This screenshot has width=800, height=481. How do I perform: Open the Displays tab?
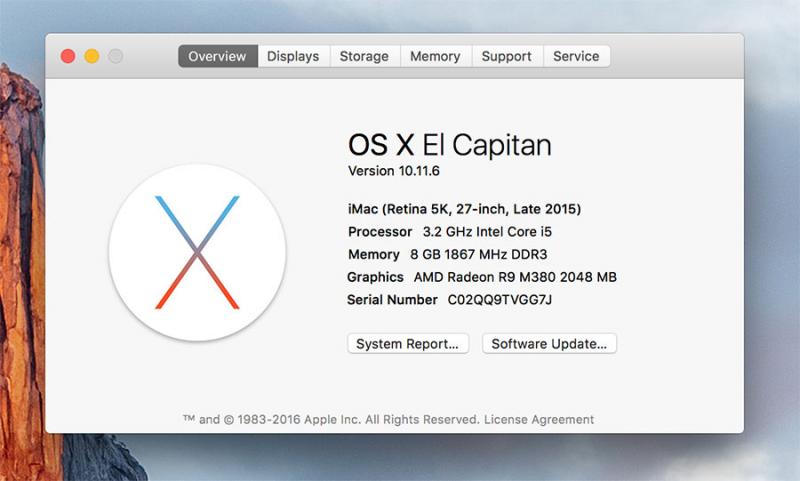(x=293, y=56)
